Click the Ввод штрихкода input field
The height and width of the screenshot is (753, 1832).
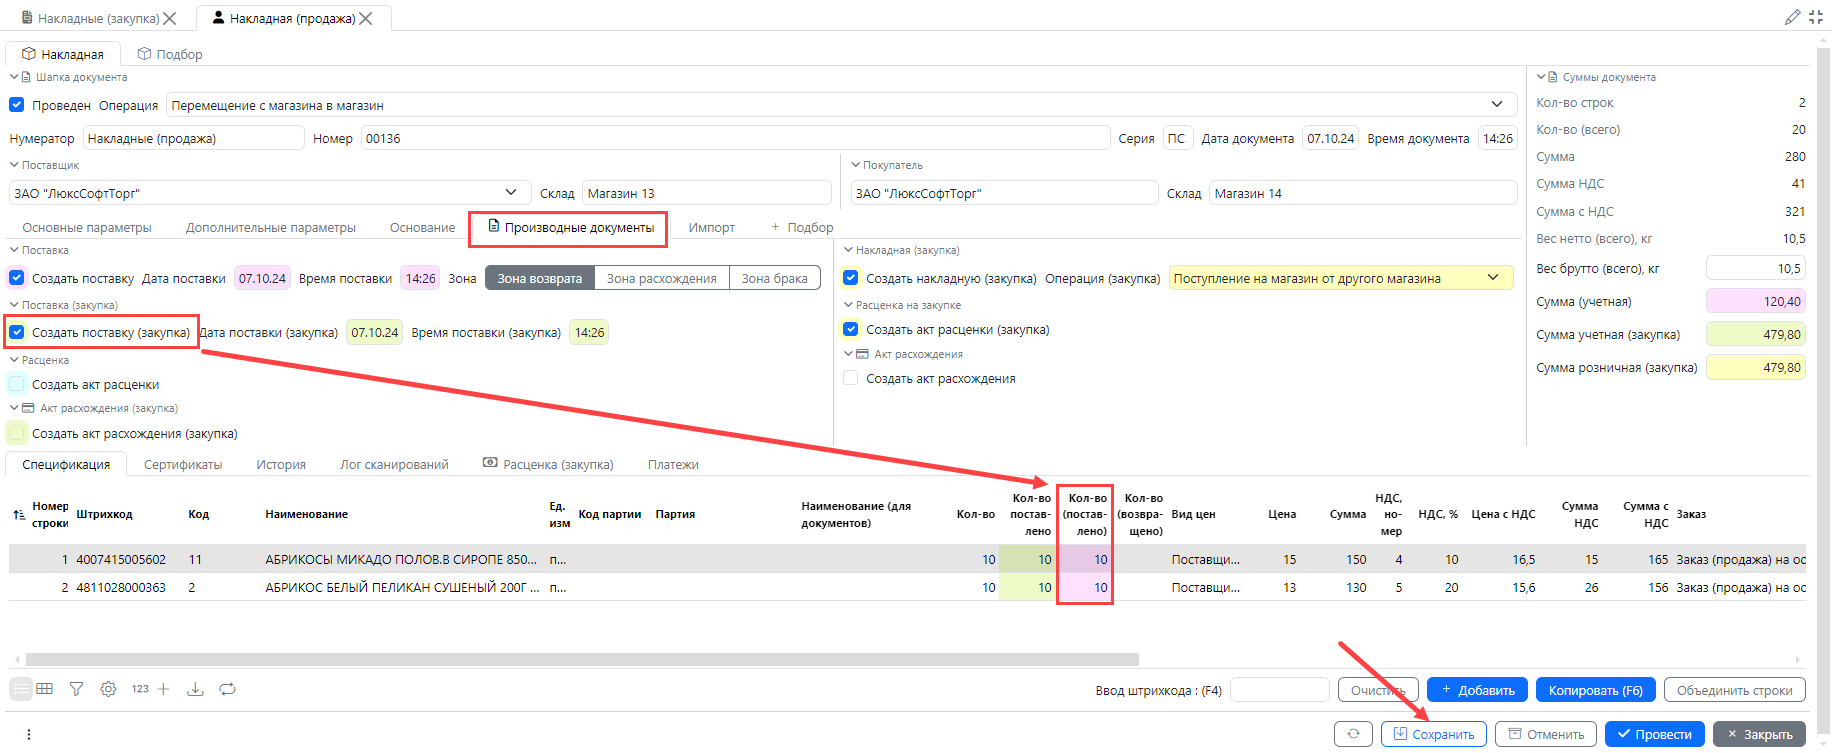tap(1278, 690)
